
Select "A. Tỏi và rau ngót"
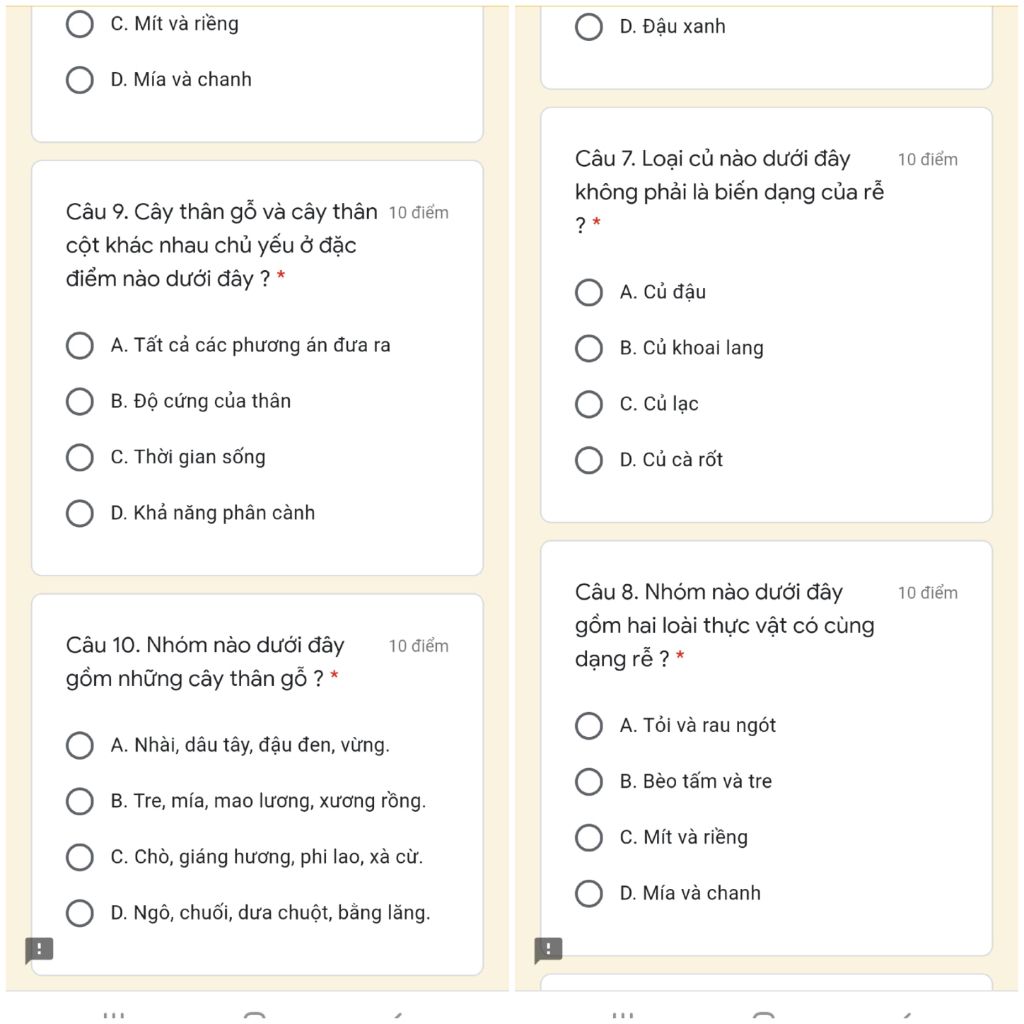590,726
